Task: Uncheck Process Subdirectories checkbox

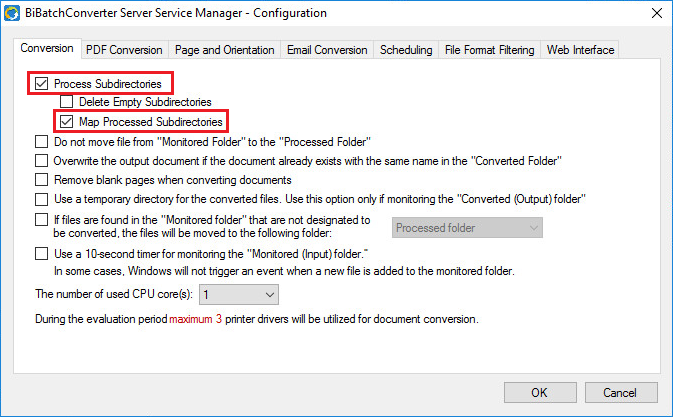Action: pos(41,84)
